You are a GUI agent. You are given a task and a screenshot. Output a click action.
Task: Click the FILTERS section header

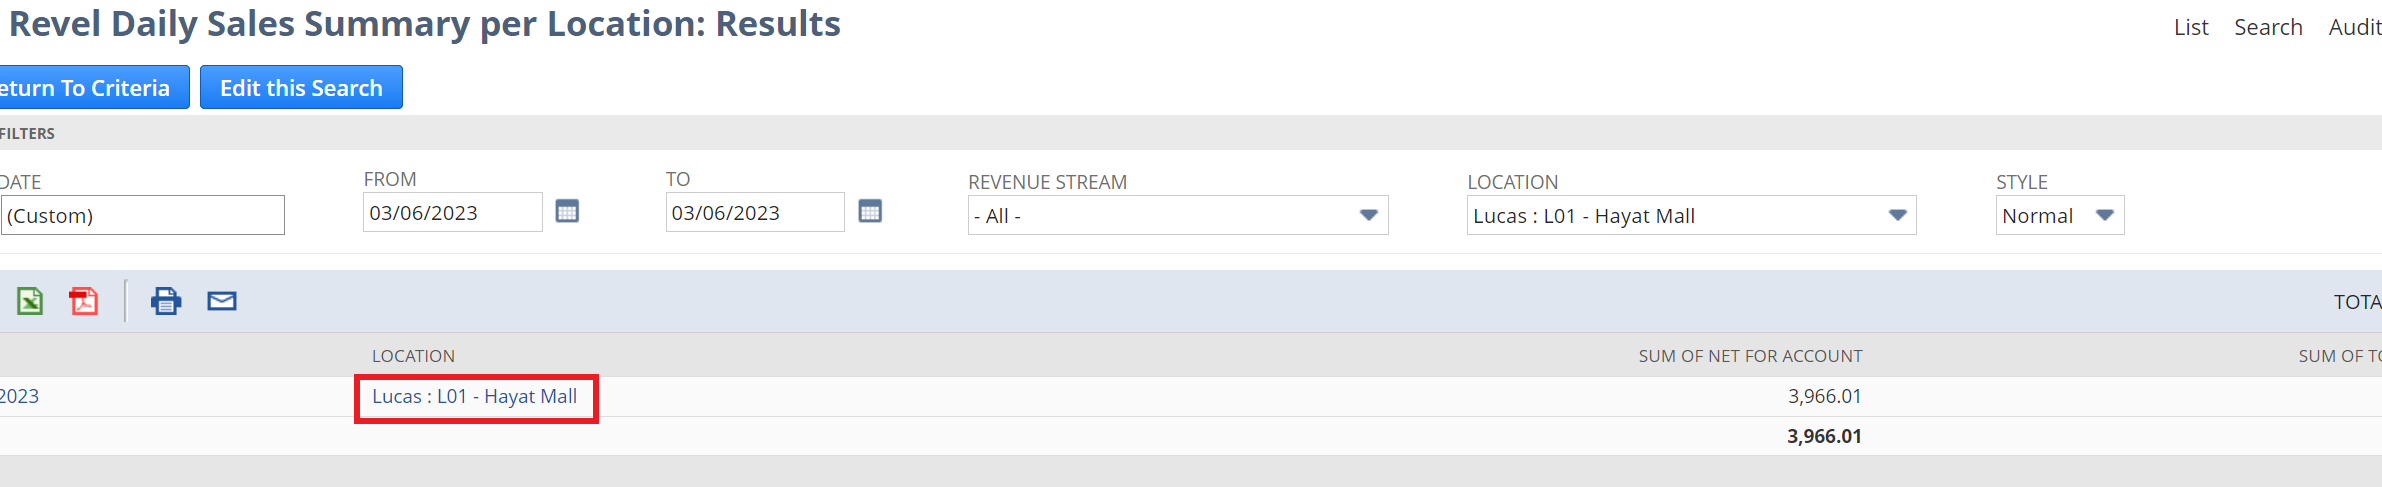[27, 133]
